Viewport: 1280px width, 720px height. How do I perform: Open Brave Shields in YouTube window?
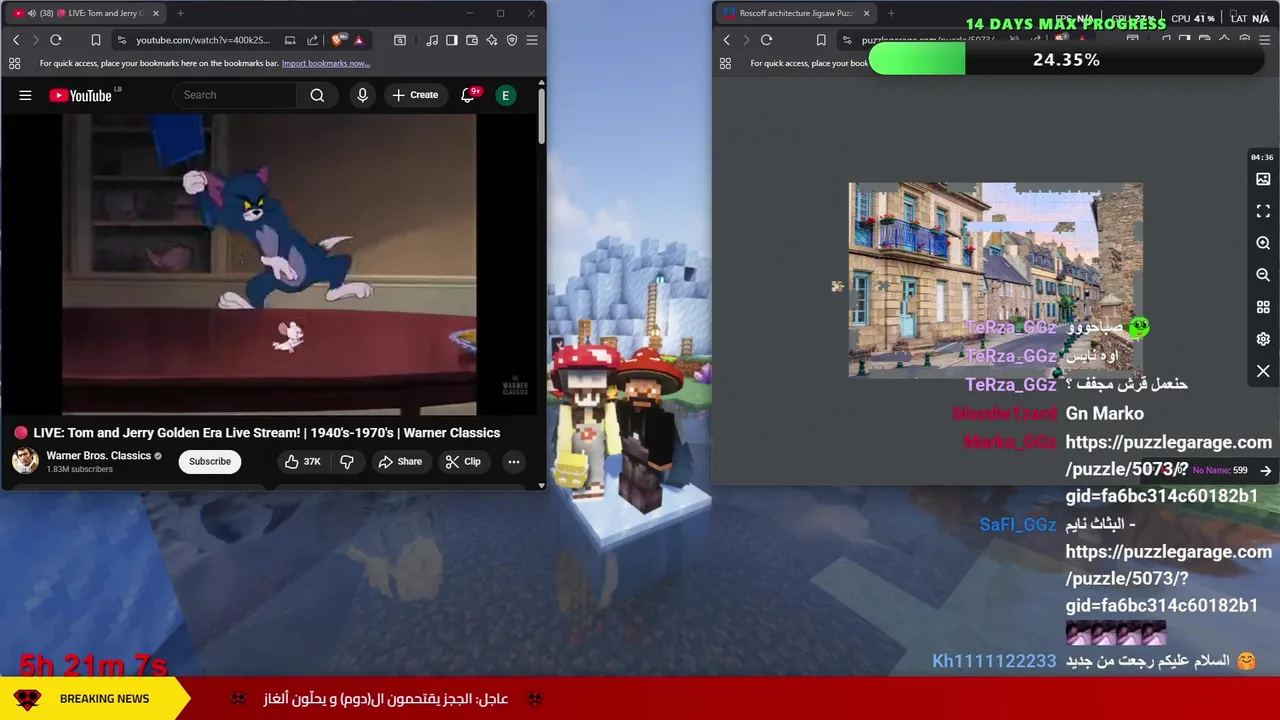click(x=337, y=40)
